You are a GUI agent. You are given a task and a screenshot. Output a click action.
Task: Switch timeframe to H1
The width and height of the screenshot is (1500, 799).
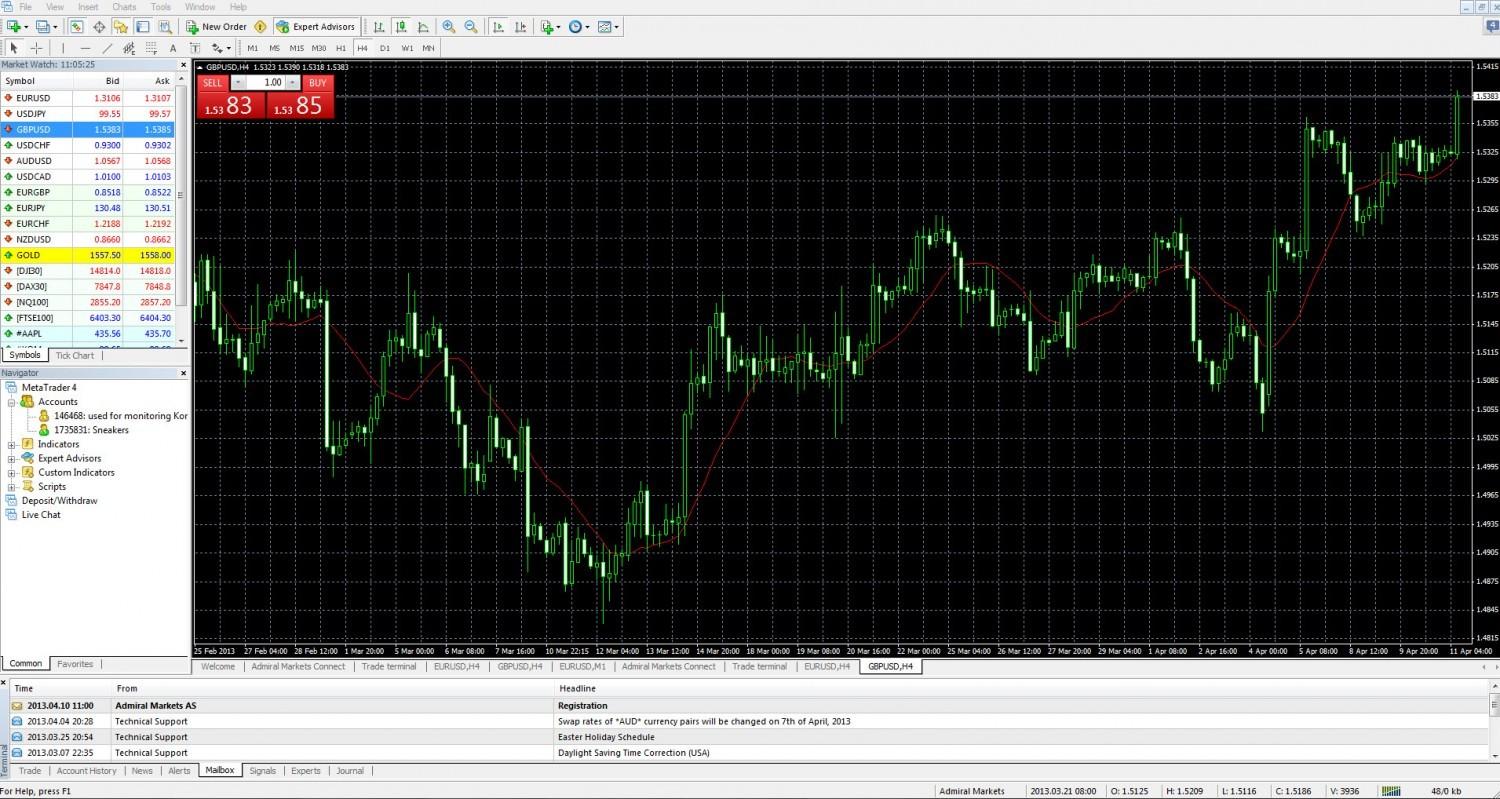tap(341, 48)
